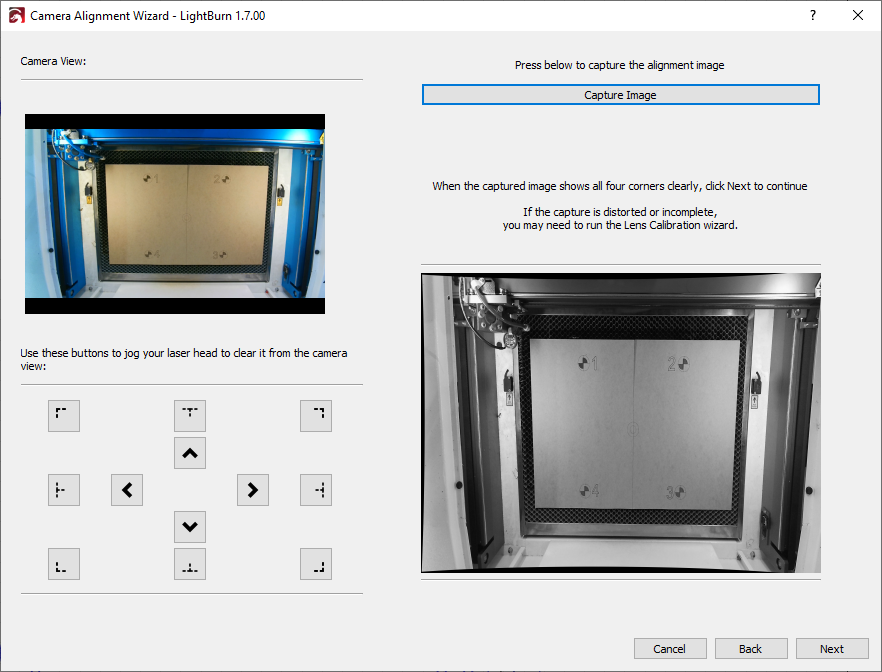Go Back to the previous wizard step
Image resolution: width=882 pixels, height=672 pixels.
[751, 649]
